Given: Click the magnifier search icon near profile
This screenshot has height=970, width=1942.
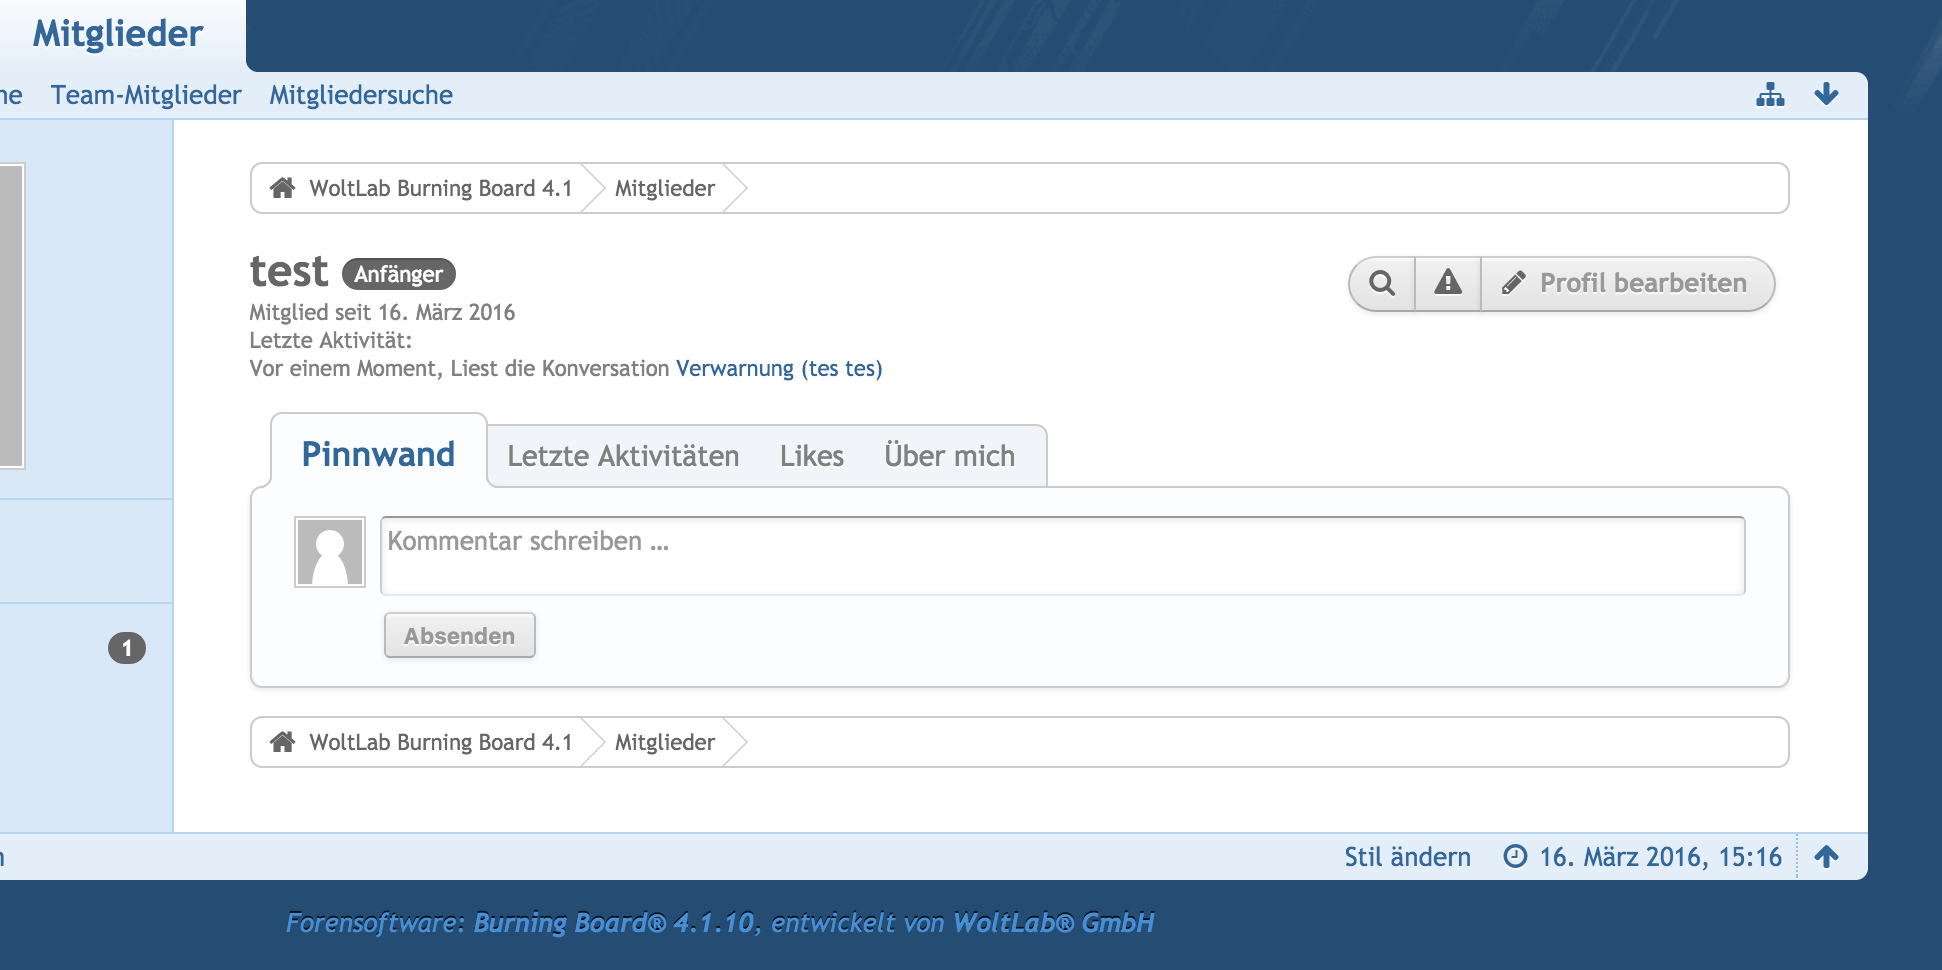Looking at the screenshot, I should click(1382, 284).
